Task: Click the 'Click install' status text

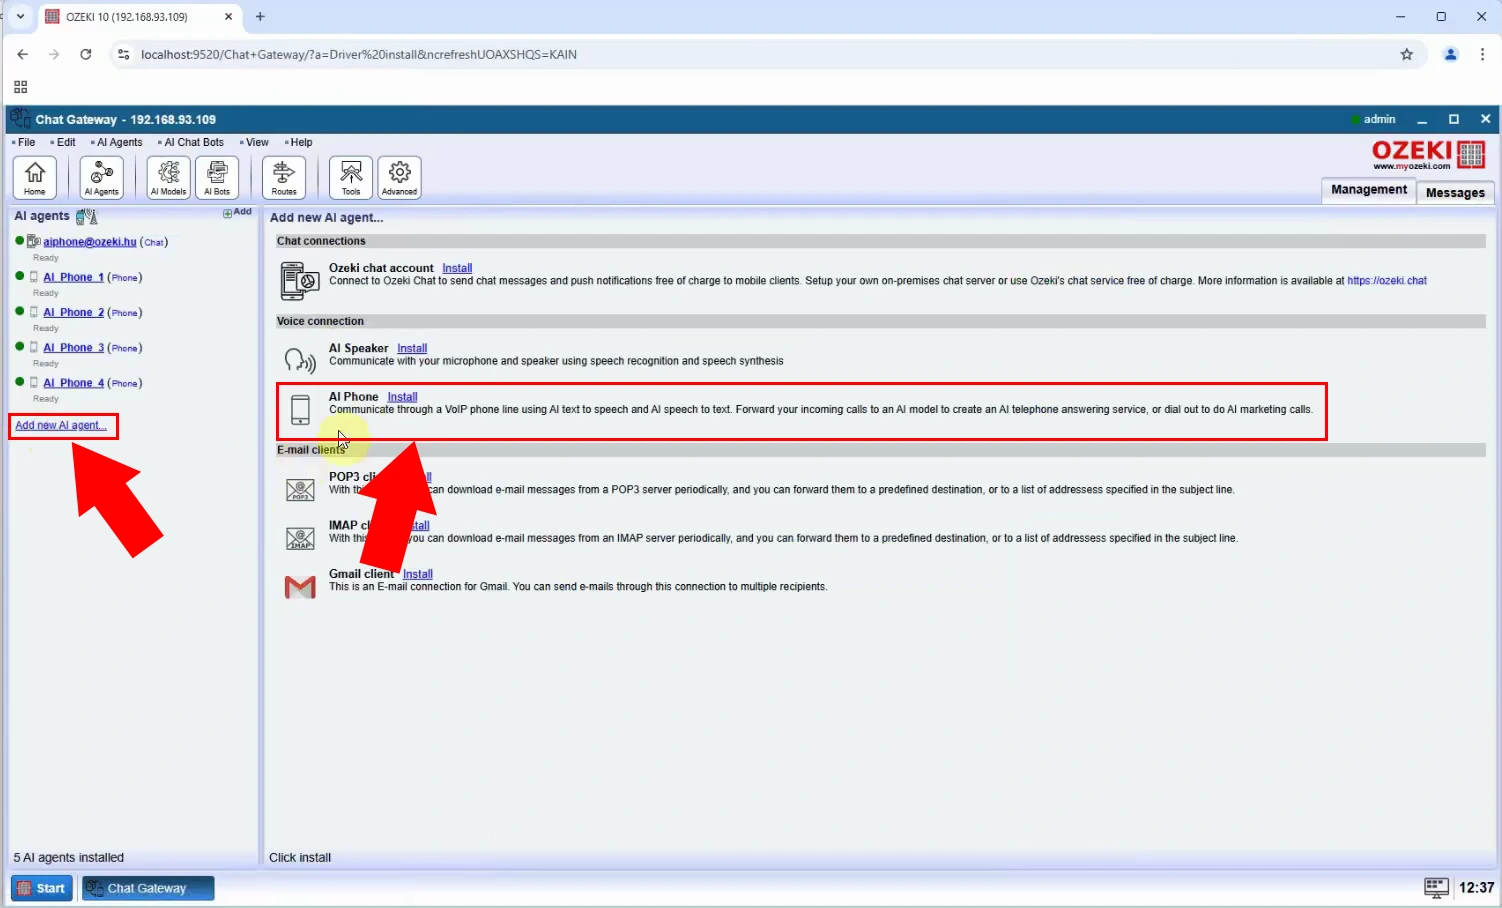Action: [x=300, y=858]
